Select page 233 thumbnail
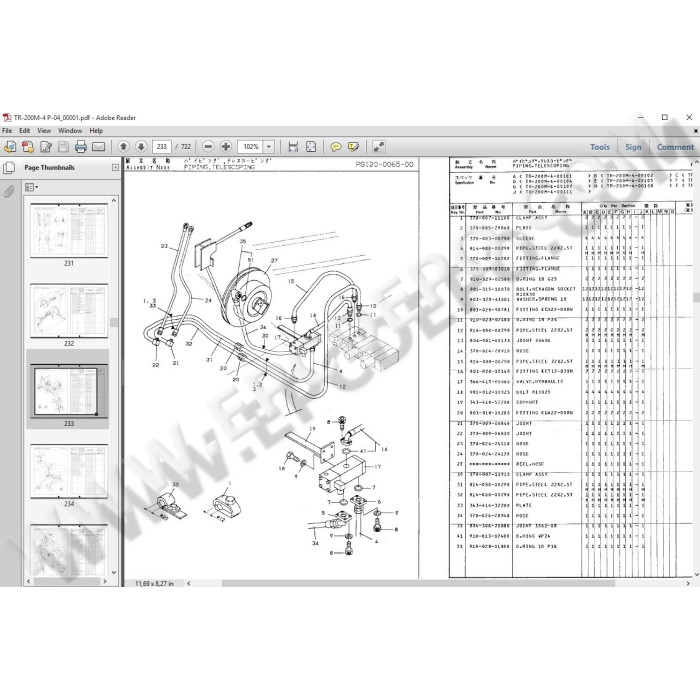Screen dimensions: 700x700 69,391
